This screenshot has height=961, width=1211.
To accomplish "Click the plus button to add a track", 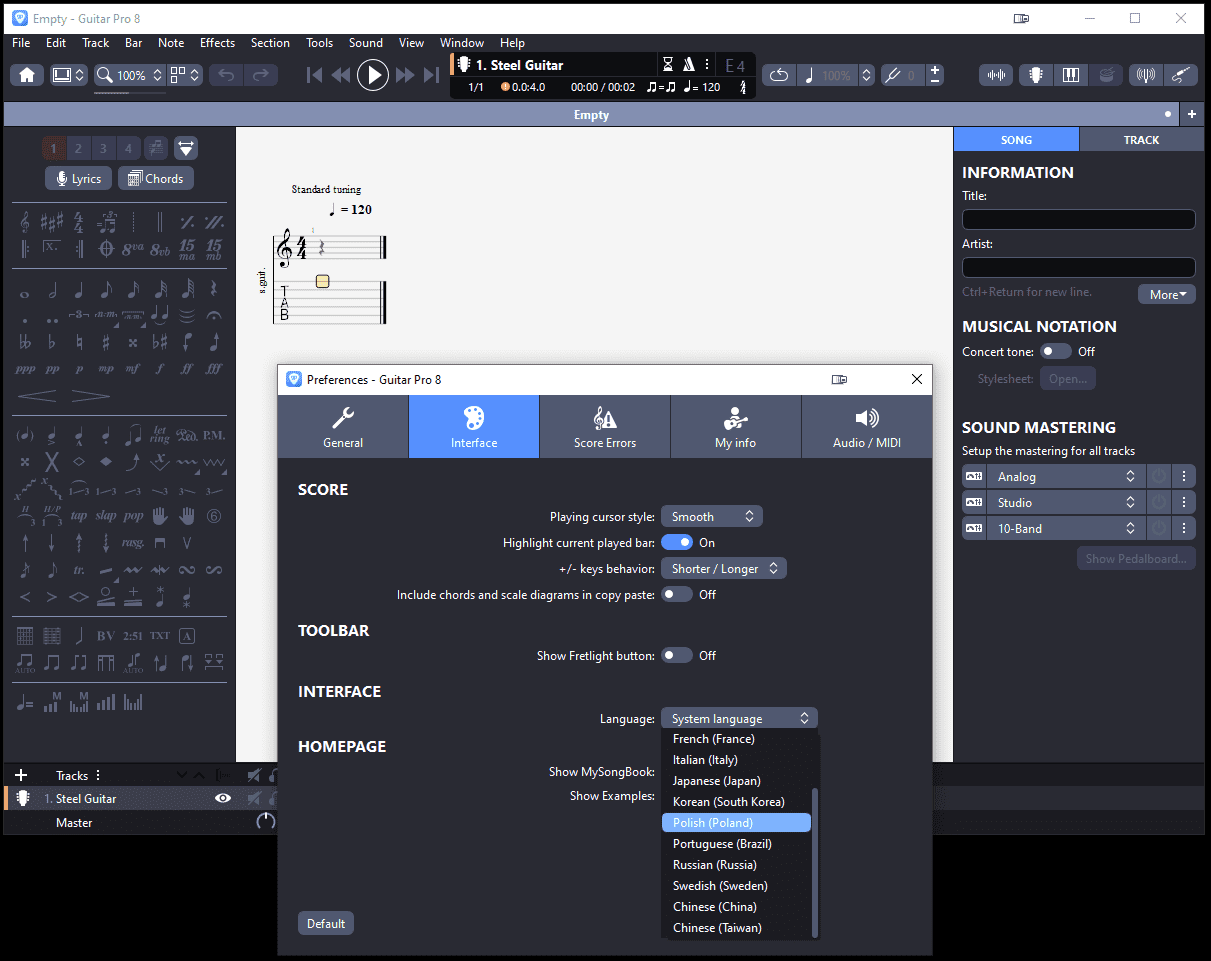I will pos(21,775).
